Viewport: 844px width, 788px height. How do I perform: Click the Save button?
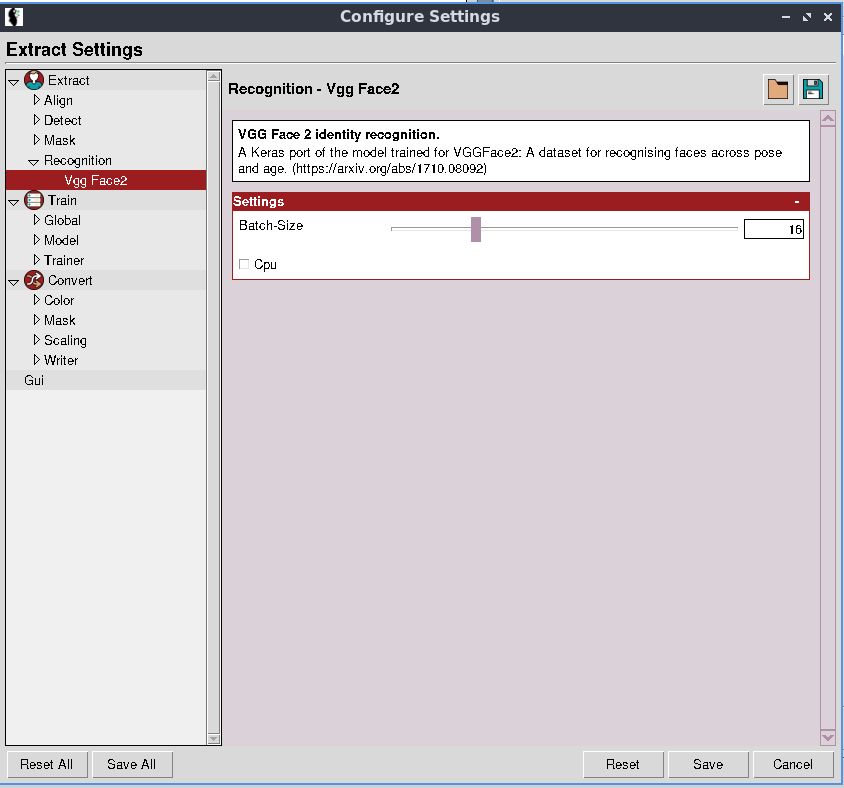[708, 764]
